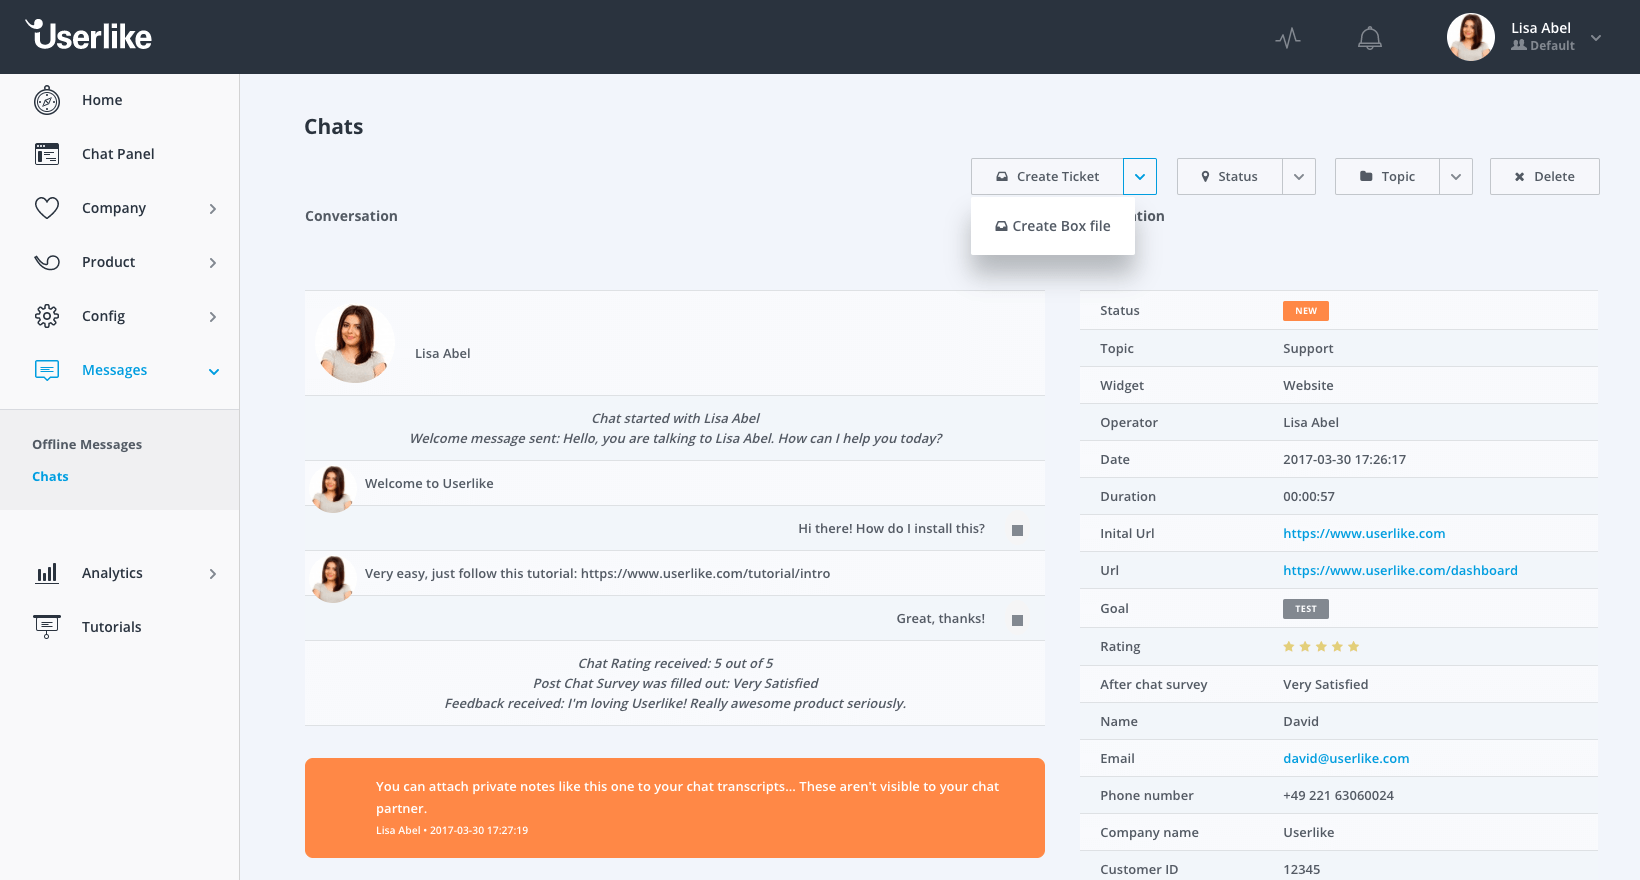Collapse the Messages submenu chevron
The image size is (1640, 880).
(x=214, y=372)
